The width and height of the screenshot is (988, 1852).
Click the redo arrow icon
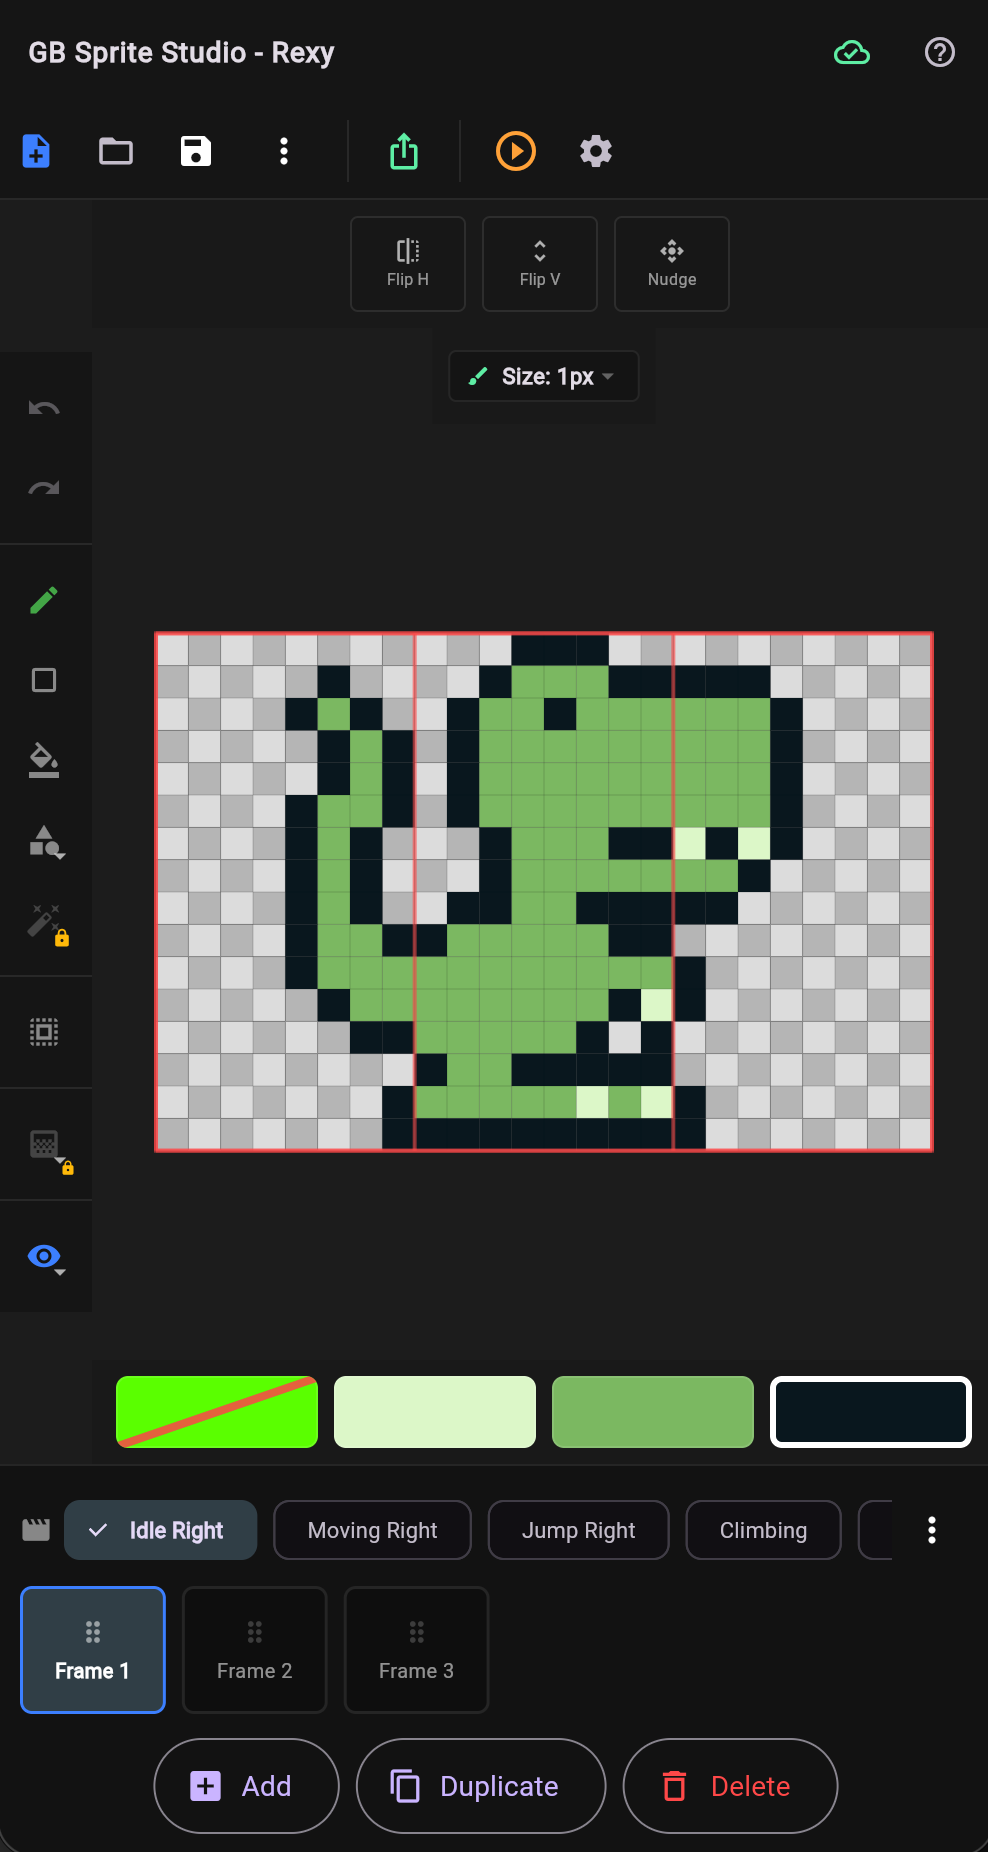(x=44, y=488)
